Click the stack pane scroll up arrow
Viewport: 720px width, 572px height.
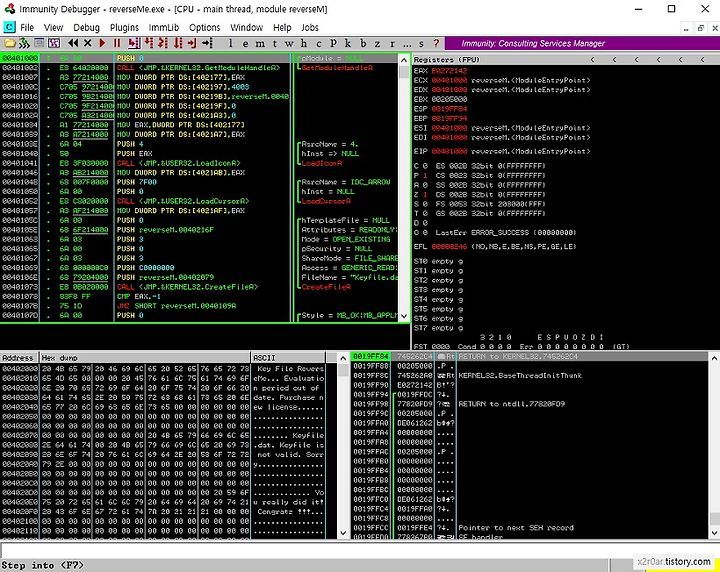click(714, 358)
